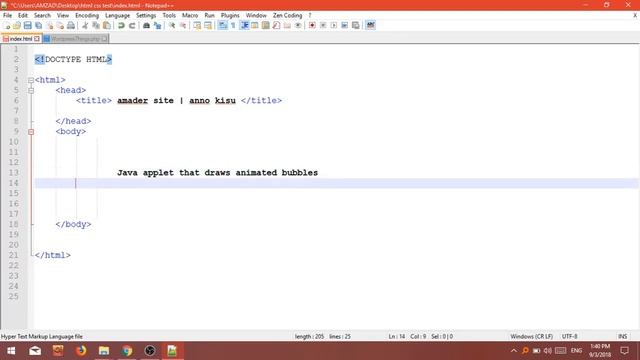Click the Open file toolbar icon
Image resolution: width=640 pixels, height=360 pixels.
tap(17, 25)
